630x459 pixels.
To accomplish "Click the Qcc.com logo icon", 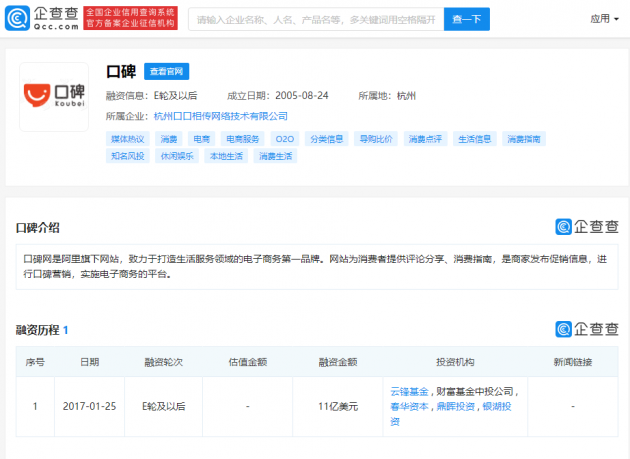I will (x=17, y=18).
